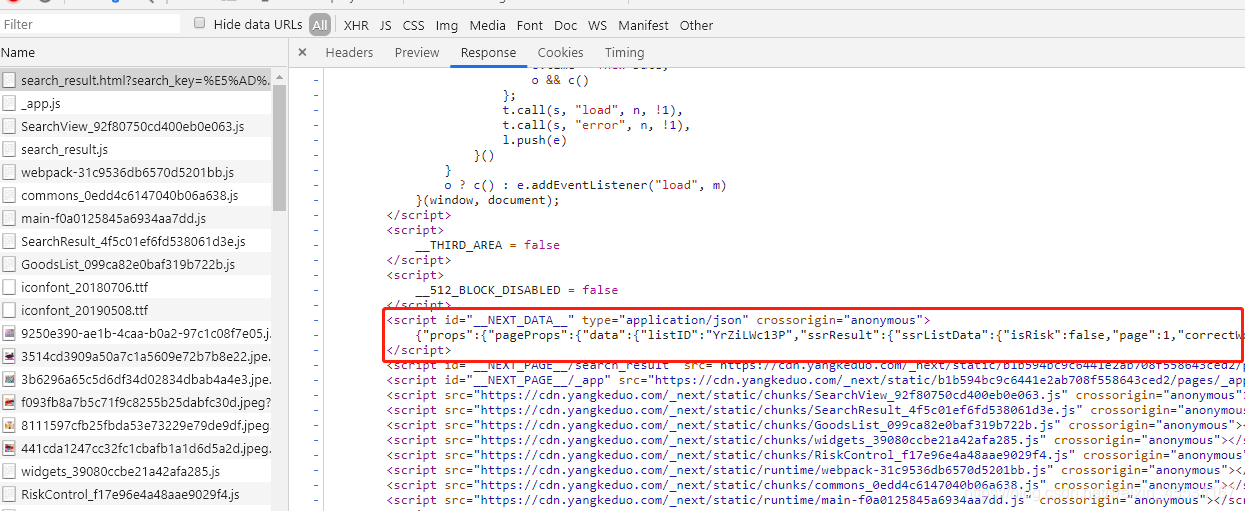Toggle the Hide data URLs checkbox
Viewport: 1245px width, 511px height.
coord(200,23)
